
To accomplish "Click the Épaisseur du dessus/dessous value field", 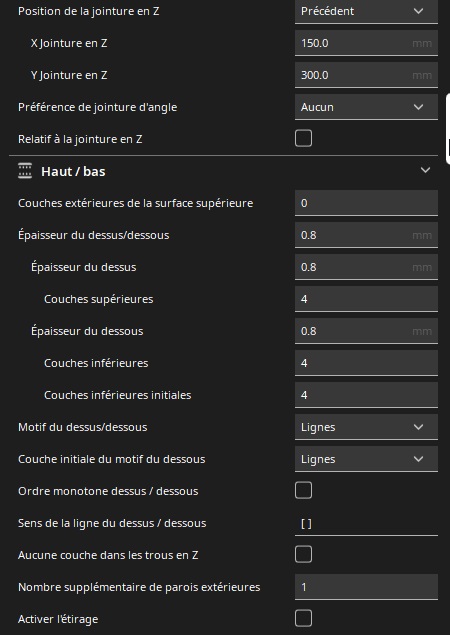I will [x=366, y=235].
